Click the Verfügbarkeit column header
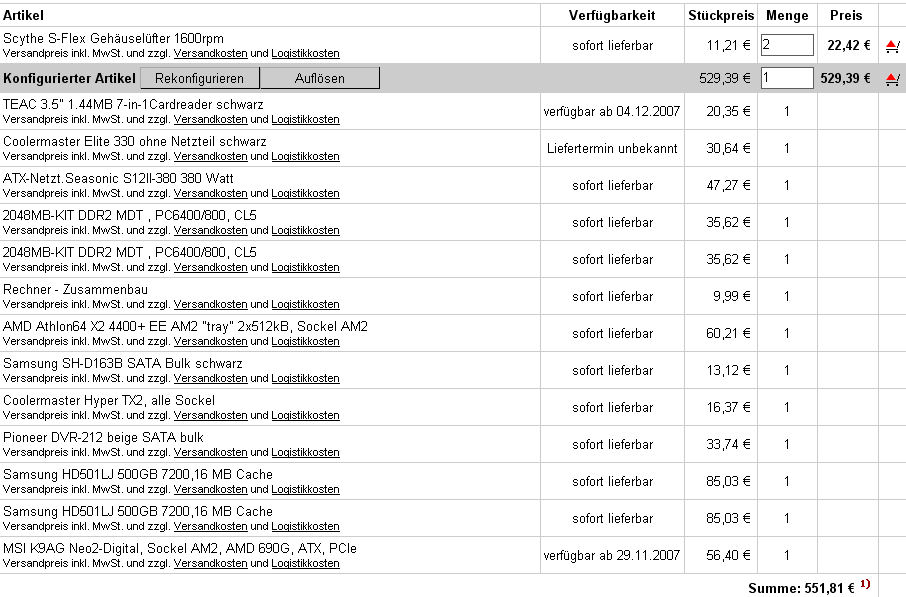906x597 pixels. (612, 16)
